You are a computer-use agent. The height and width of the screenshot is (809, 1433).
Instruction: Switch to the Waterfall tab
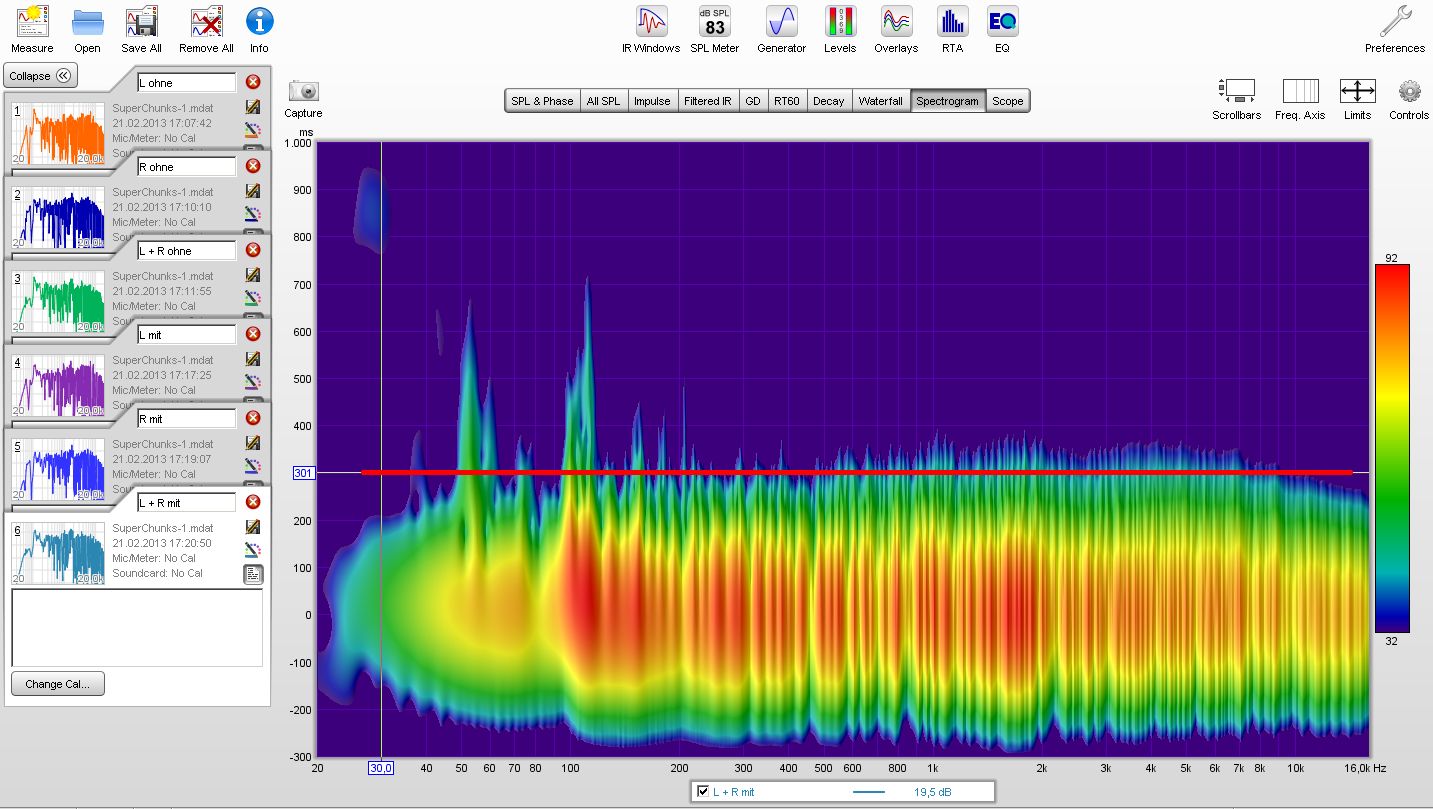[x=881, y=101]
